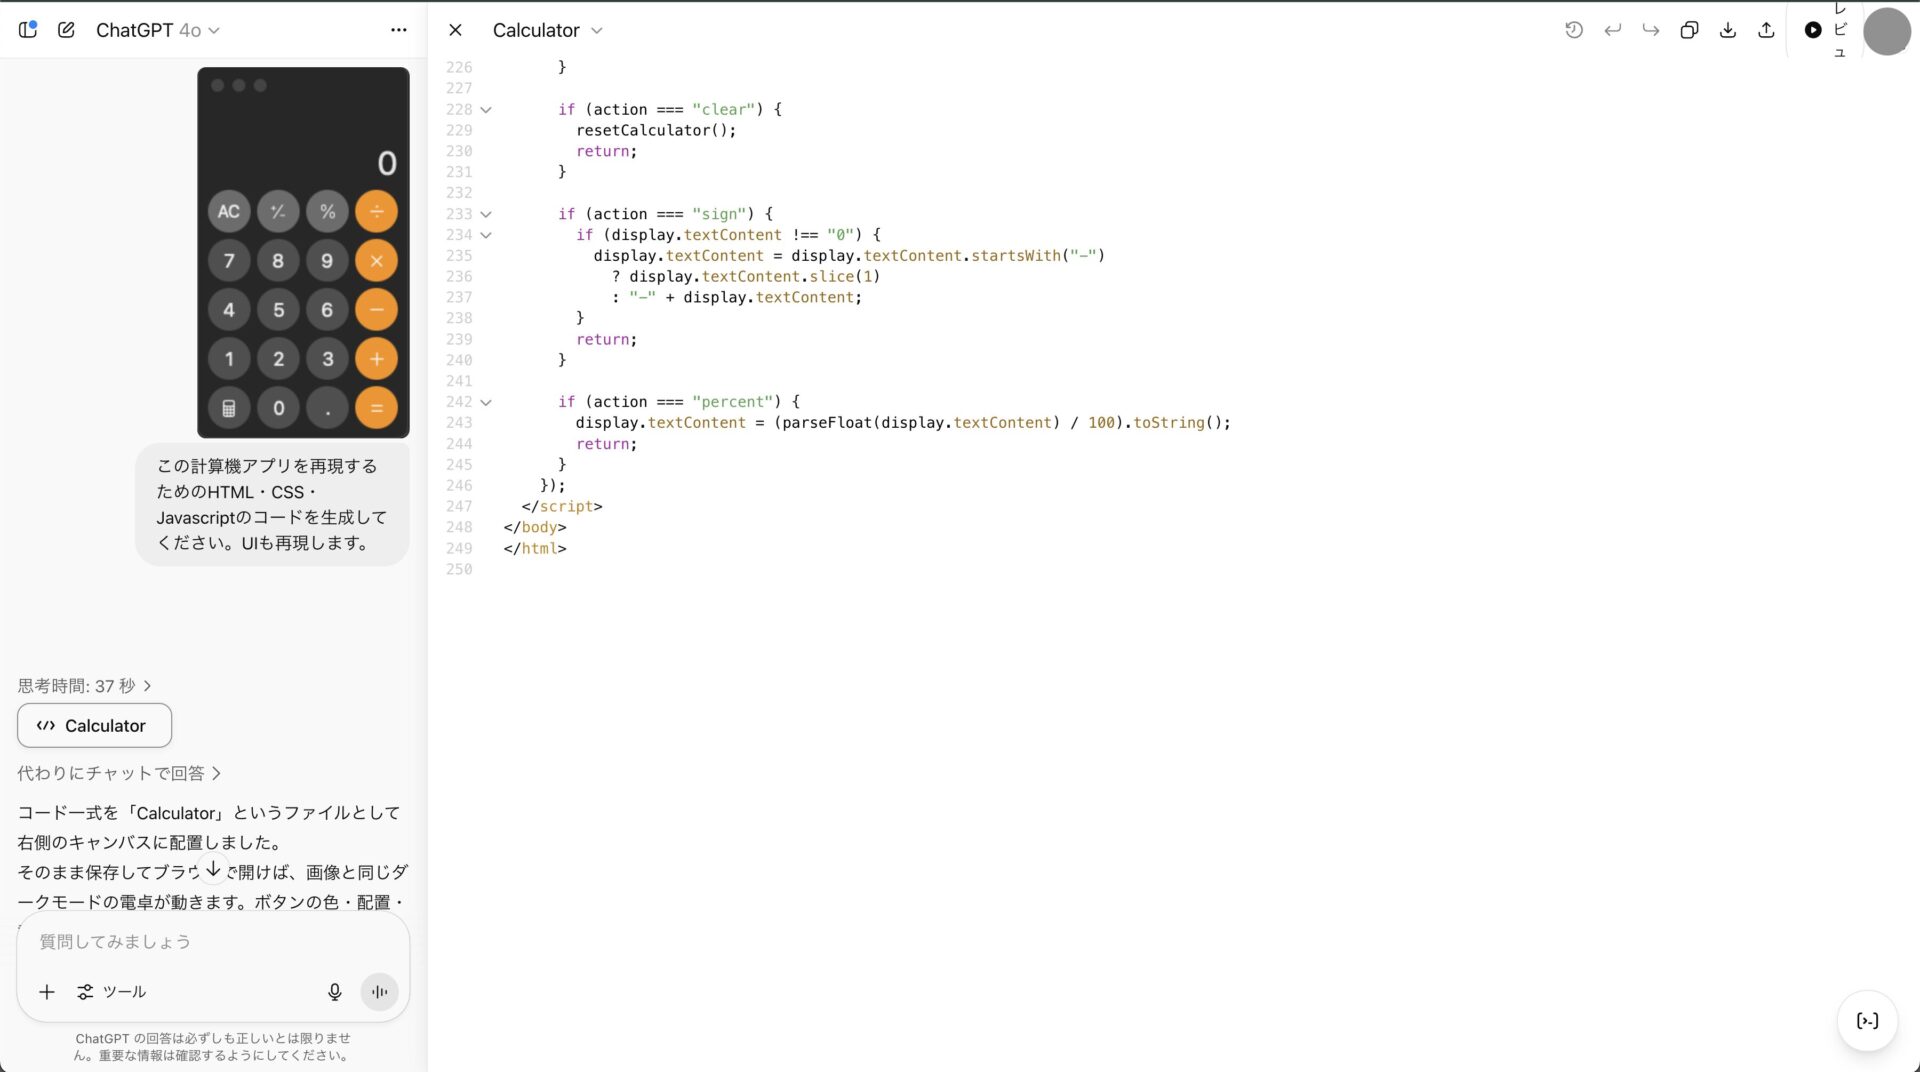The width and height of the screenshot is (1920, 1072).
Task: Click the レビュ review label
Action: (x=1840, y=29)
